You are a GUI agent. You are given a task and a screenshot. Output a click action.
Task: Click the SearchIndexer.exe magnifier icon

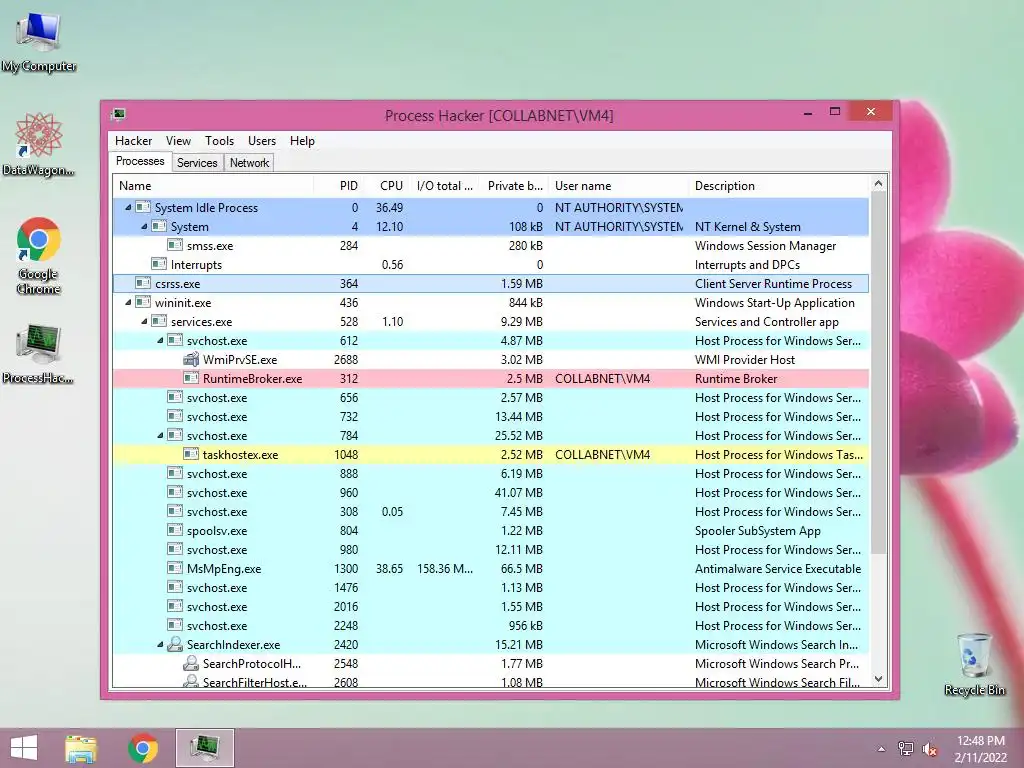[x=175, y=645]
